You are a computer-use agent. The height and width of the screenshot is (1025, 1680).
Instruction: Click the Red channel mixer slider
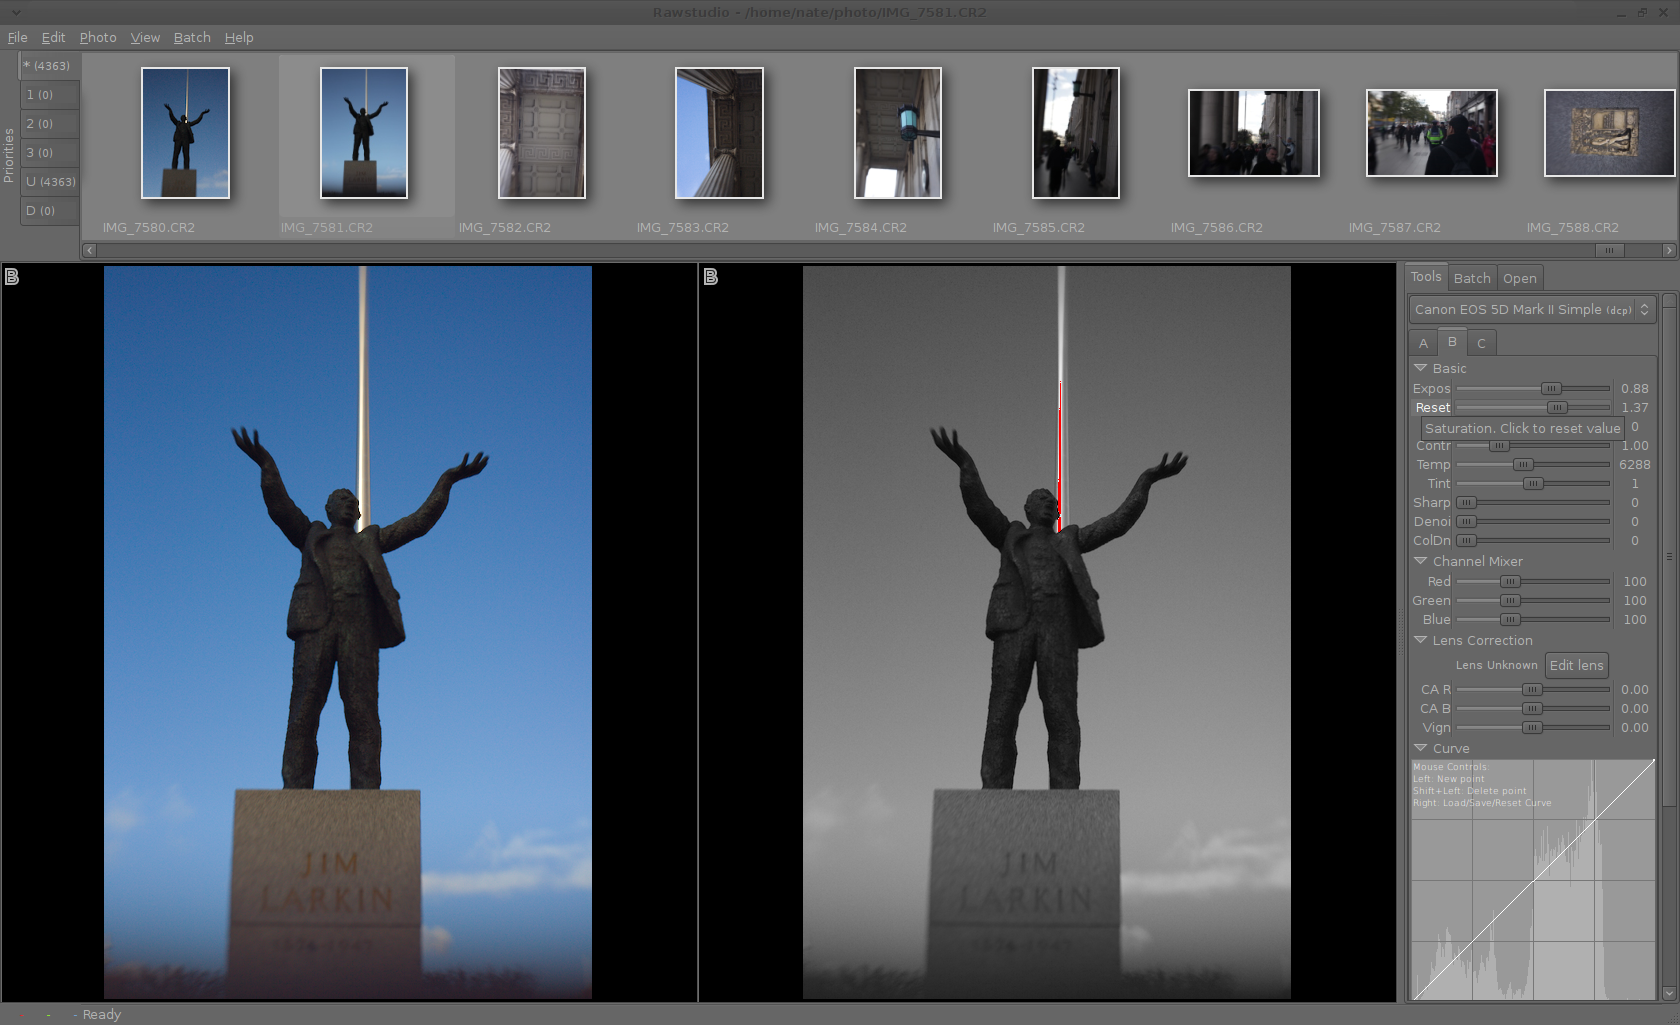coord(1533,581)
